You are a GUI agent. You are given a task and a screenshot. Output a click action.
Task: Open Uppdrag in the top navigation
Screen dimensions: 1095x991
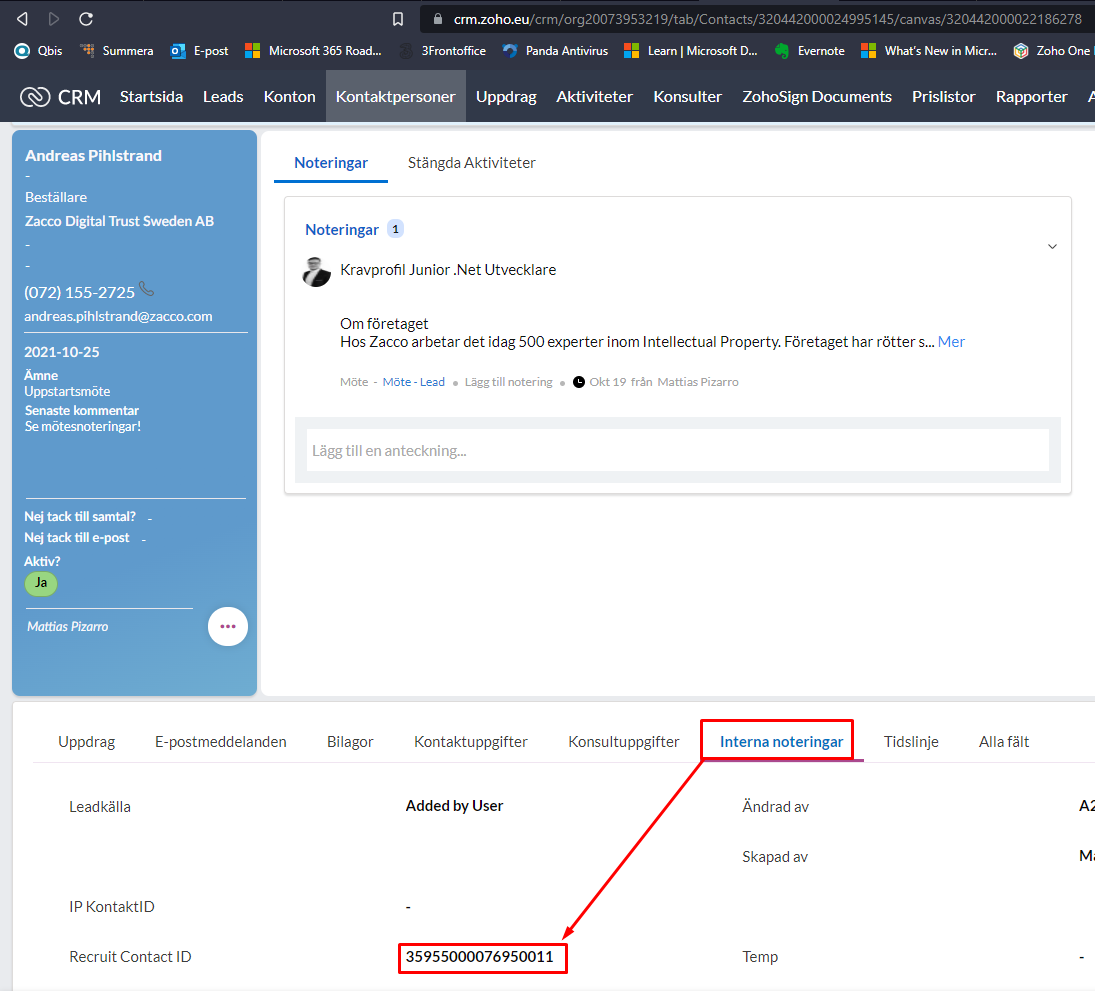pos(506,97)
